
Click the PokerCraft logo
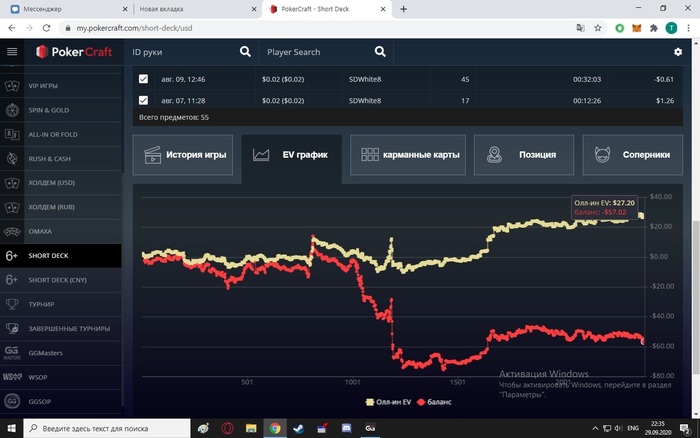tap(74, 52)
